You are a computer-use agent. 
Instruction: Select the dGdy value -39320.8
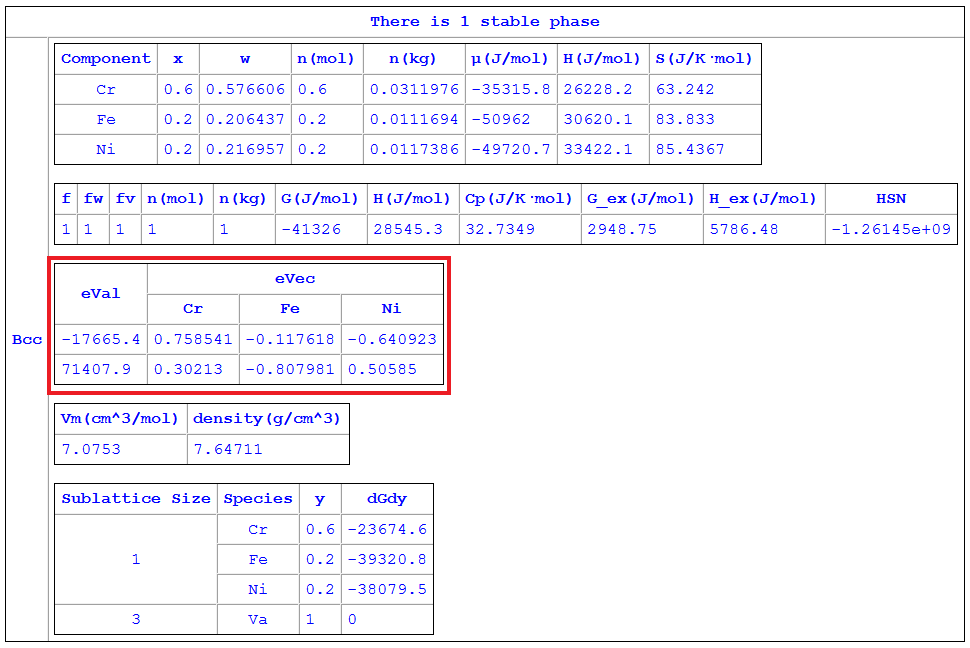[386, 559]
